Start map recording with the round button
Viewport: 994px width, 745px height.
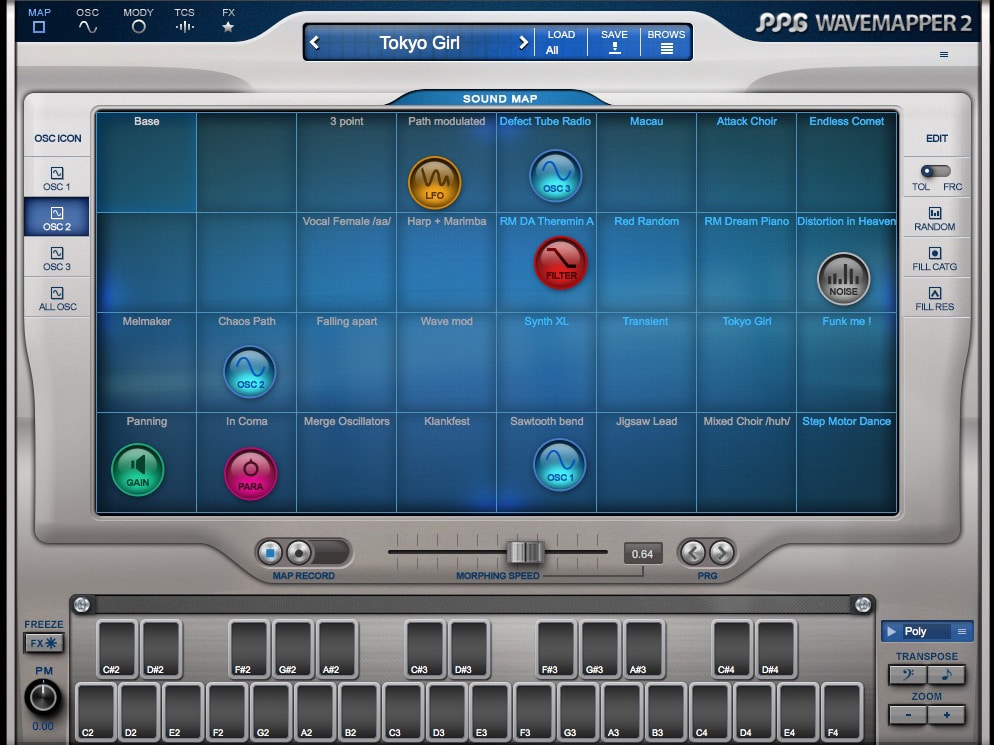tap(299, 553)
